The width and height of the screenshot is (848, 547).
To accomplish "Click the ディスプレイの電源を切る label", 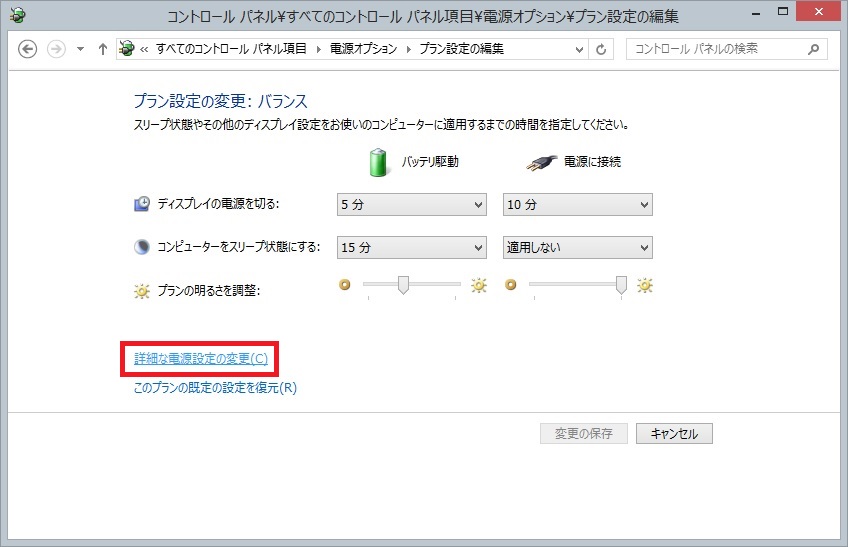I will click(218, 204).
